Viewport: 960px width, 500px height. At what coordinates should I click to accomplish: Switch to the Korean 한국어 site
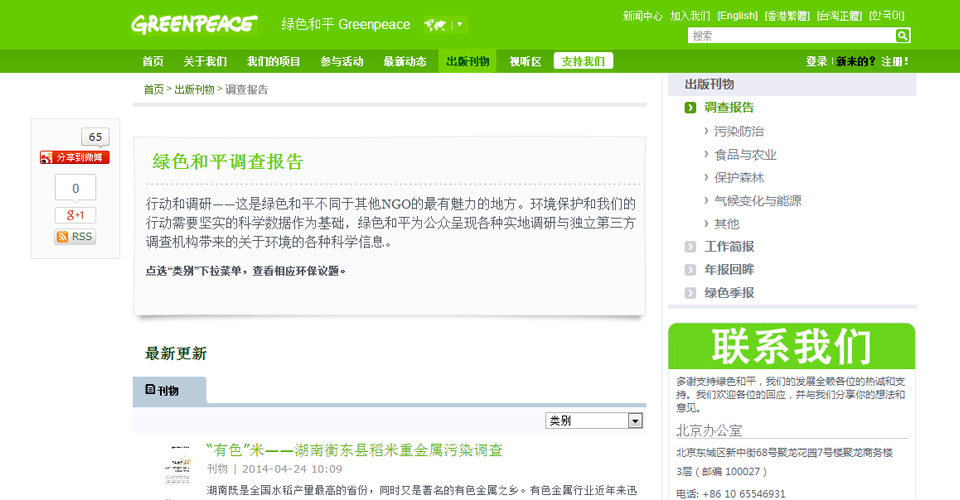point(887,16)
